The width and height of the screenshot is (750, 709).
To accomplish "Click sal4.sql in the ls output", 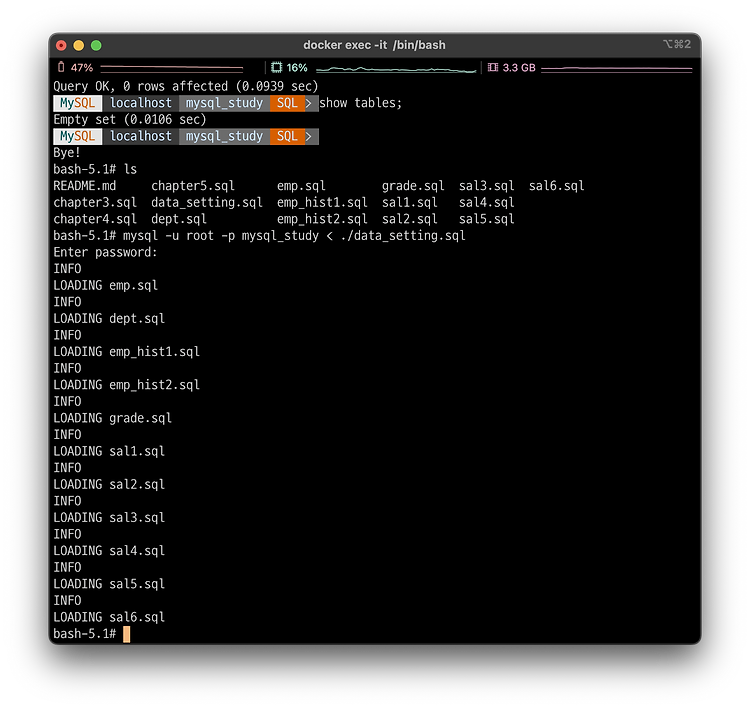I will (486, 203).
